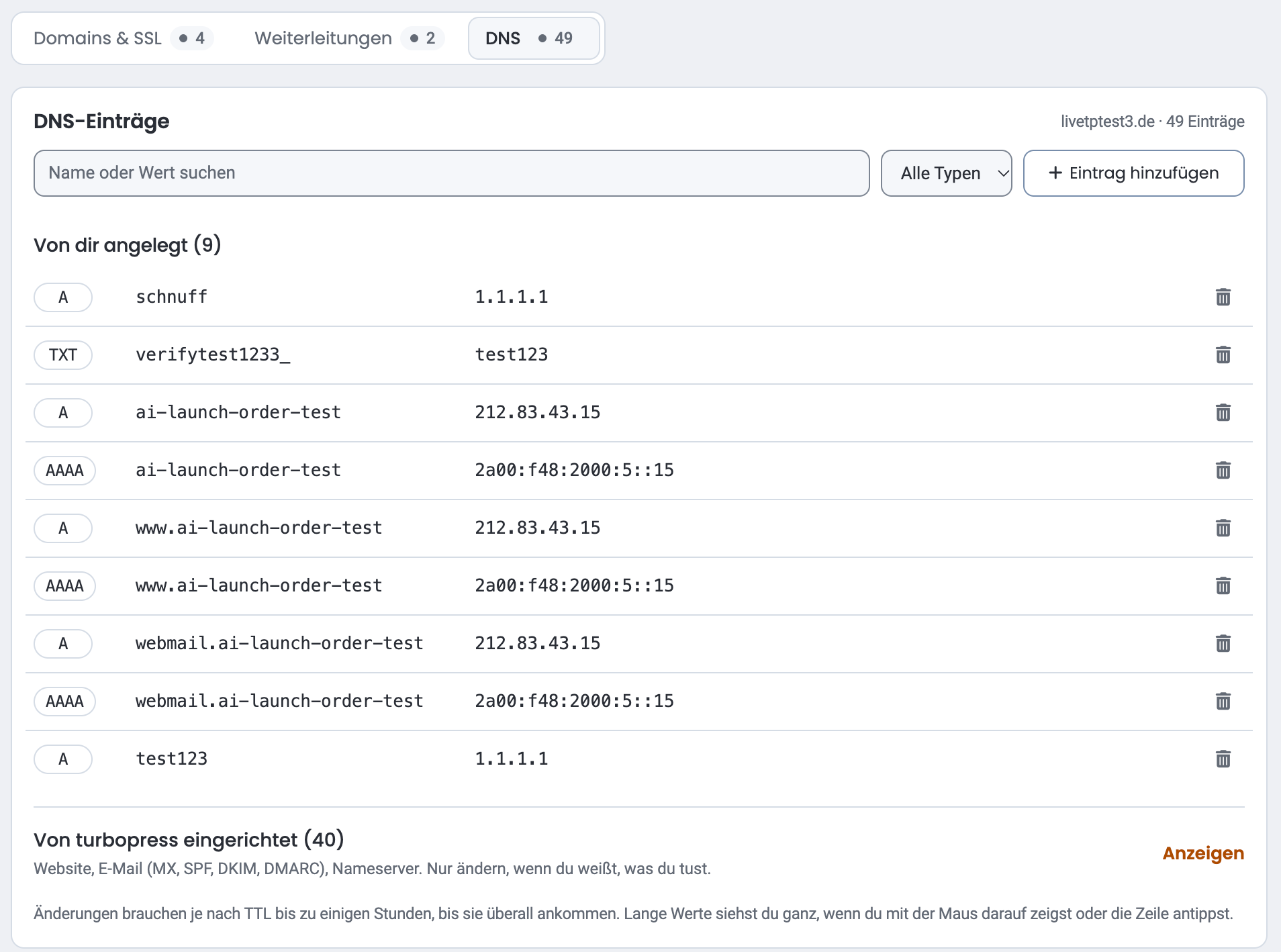Remove the webmail.ai-launch-order-test AAAA record

[1222, 701]
